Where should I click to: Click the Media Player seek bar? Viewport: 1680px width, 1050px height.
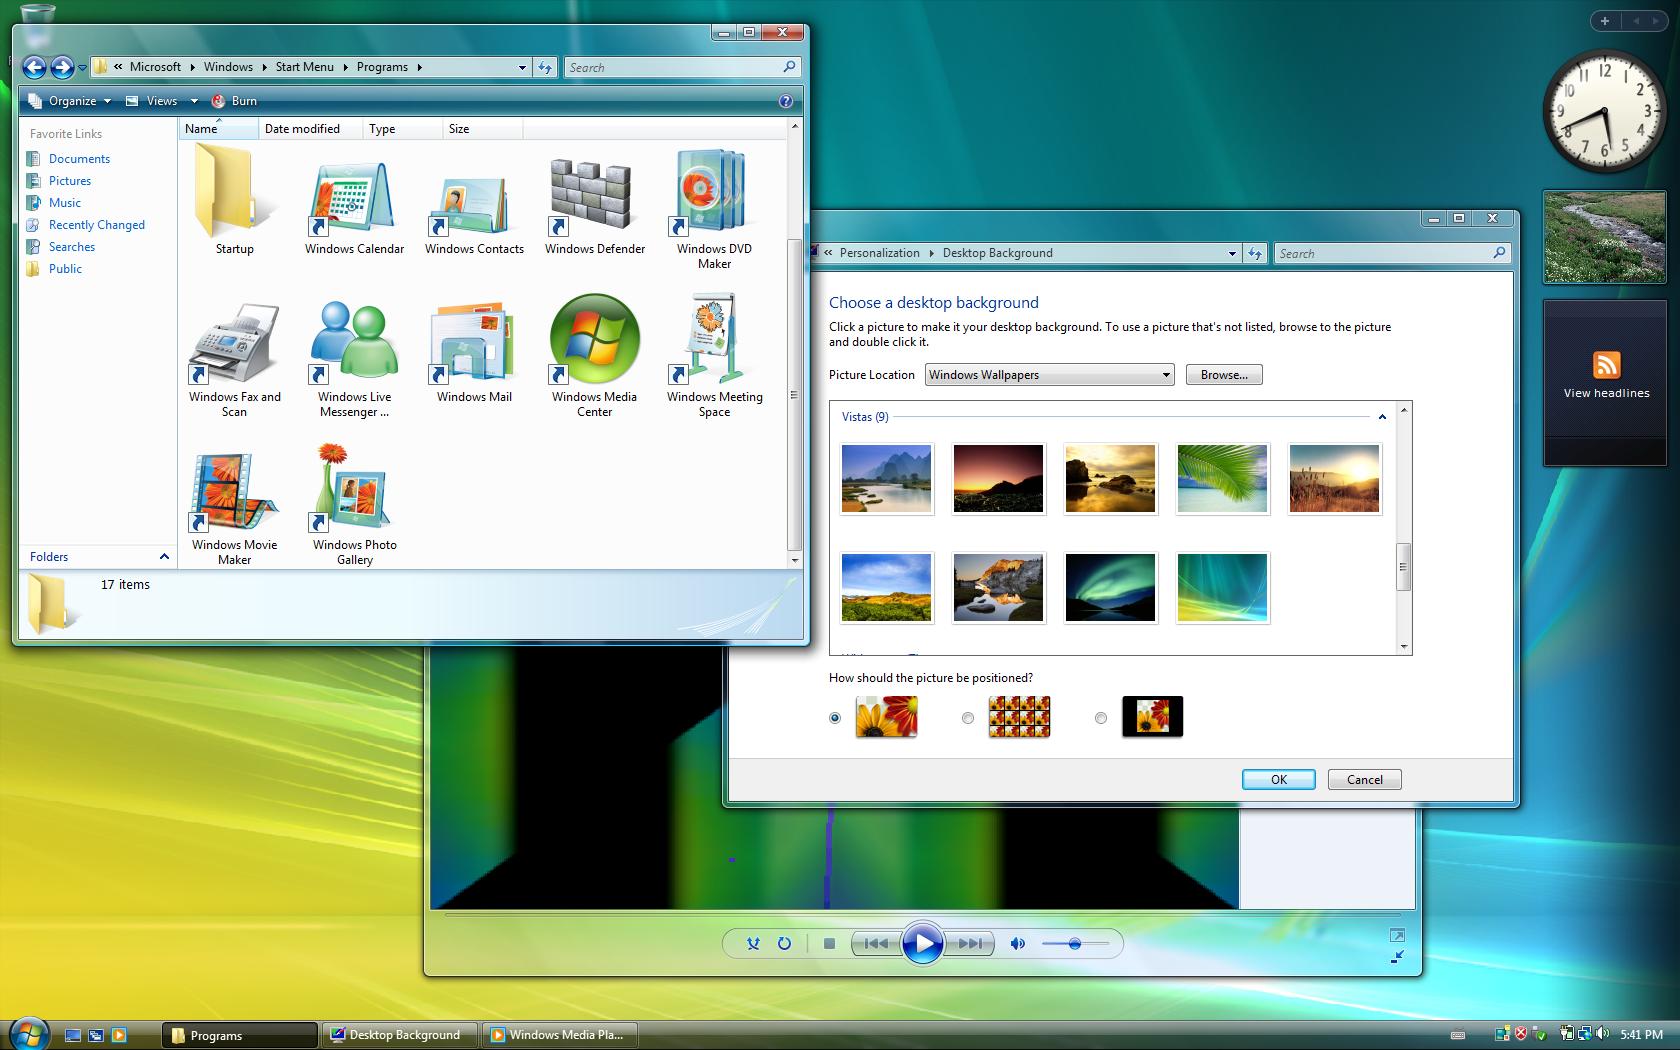922,914
